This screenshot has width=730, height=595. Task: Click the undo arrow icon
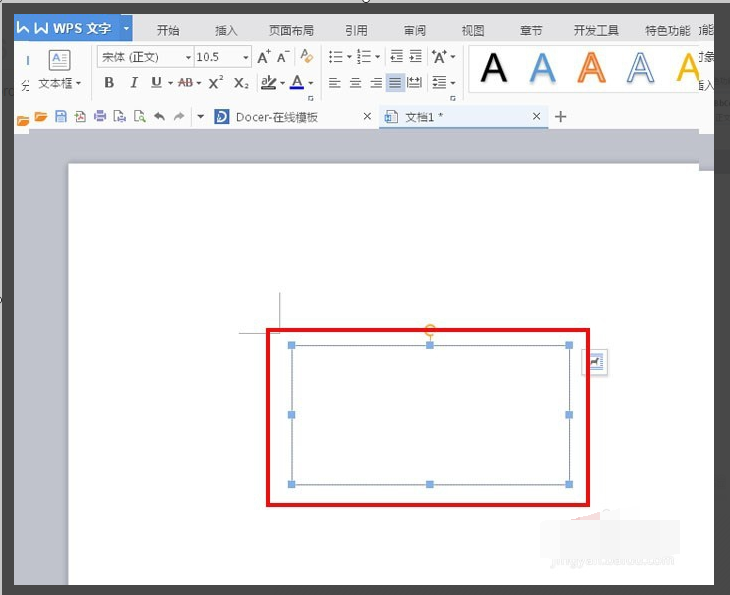tap(159, 117)
